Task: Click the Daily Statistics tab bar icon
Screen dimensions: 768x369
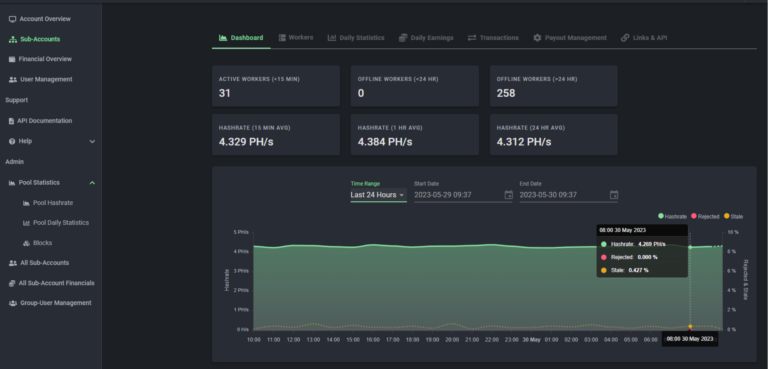Action: coord(332,38)
